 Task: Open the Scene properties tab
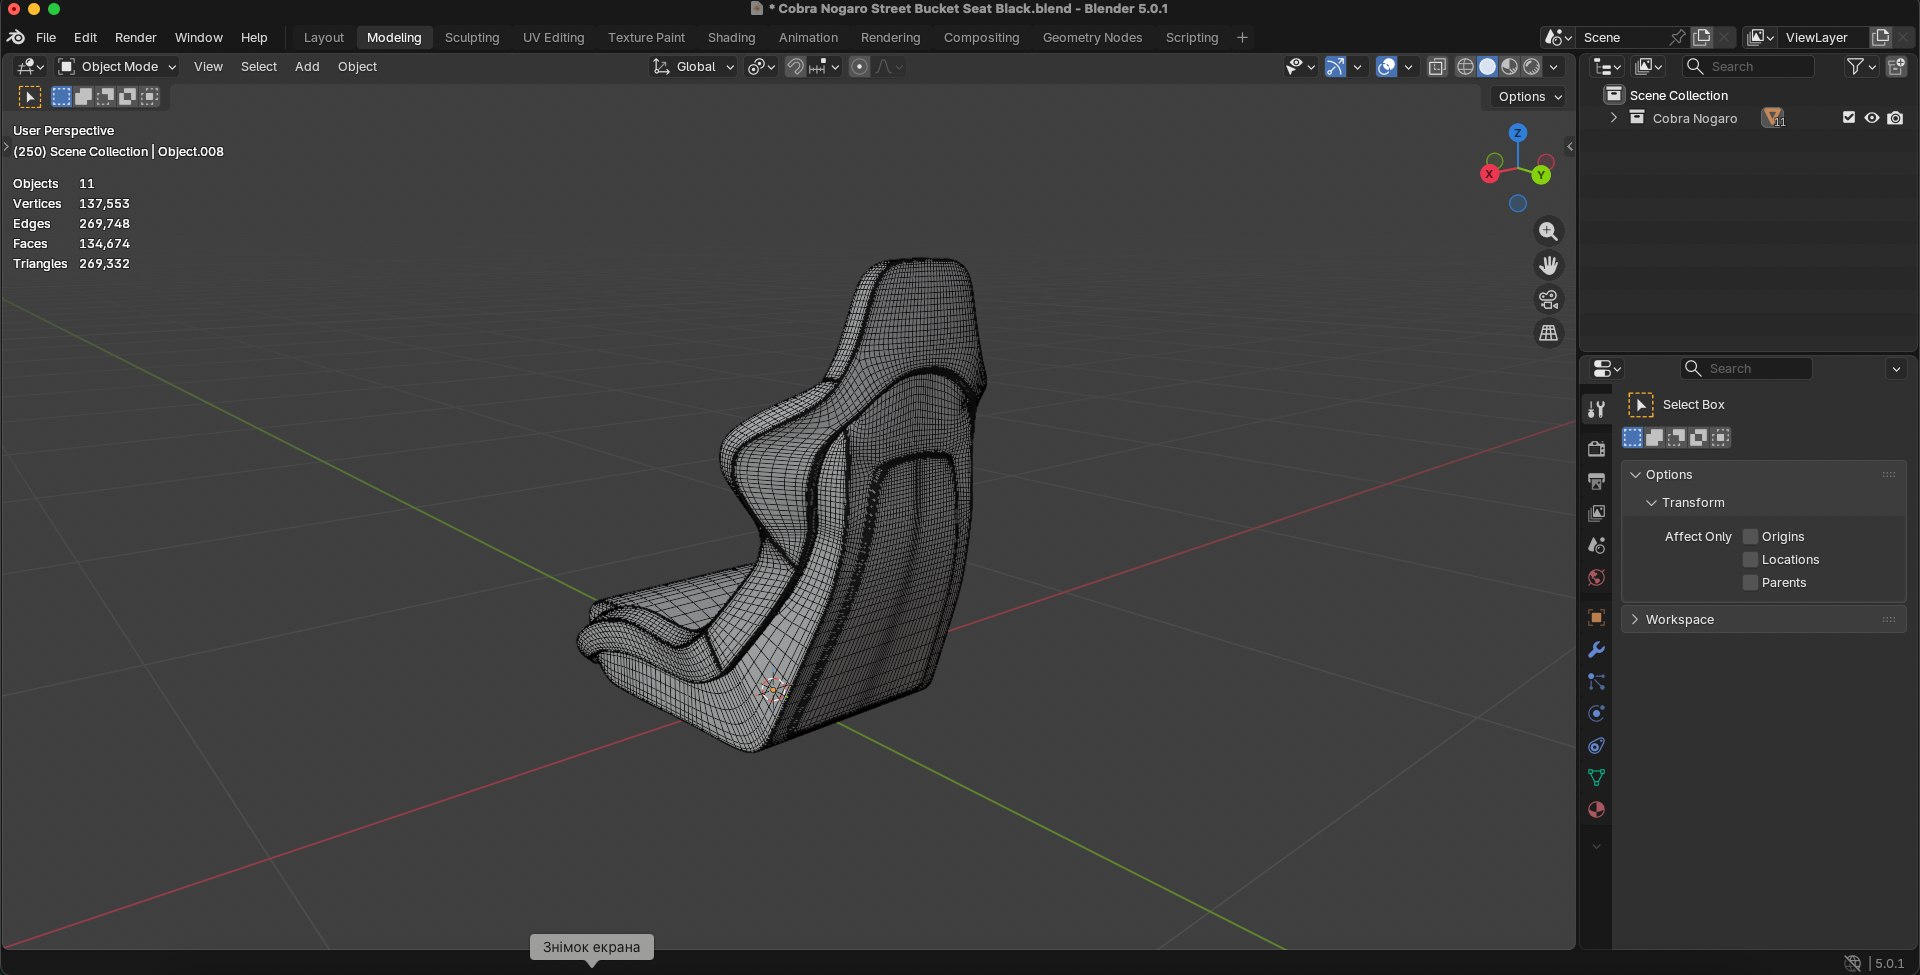pos(1596,545)
